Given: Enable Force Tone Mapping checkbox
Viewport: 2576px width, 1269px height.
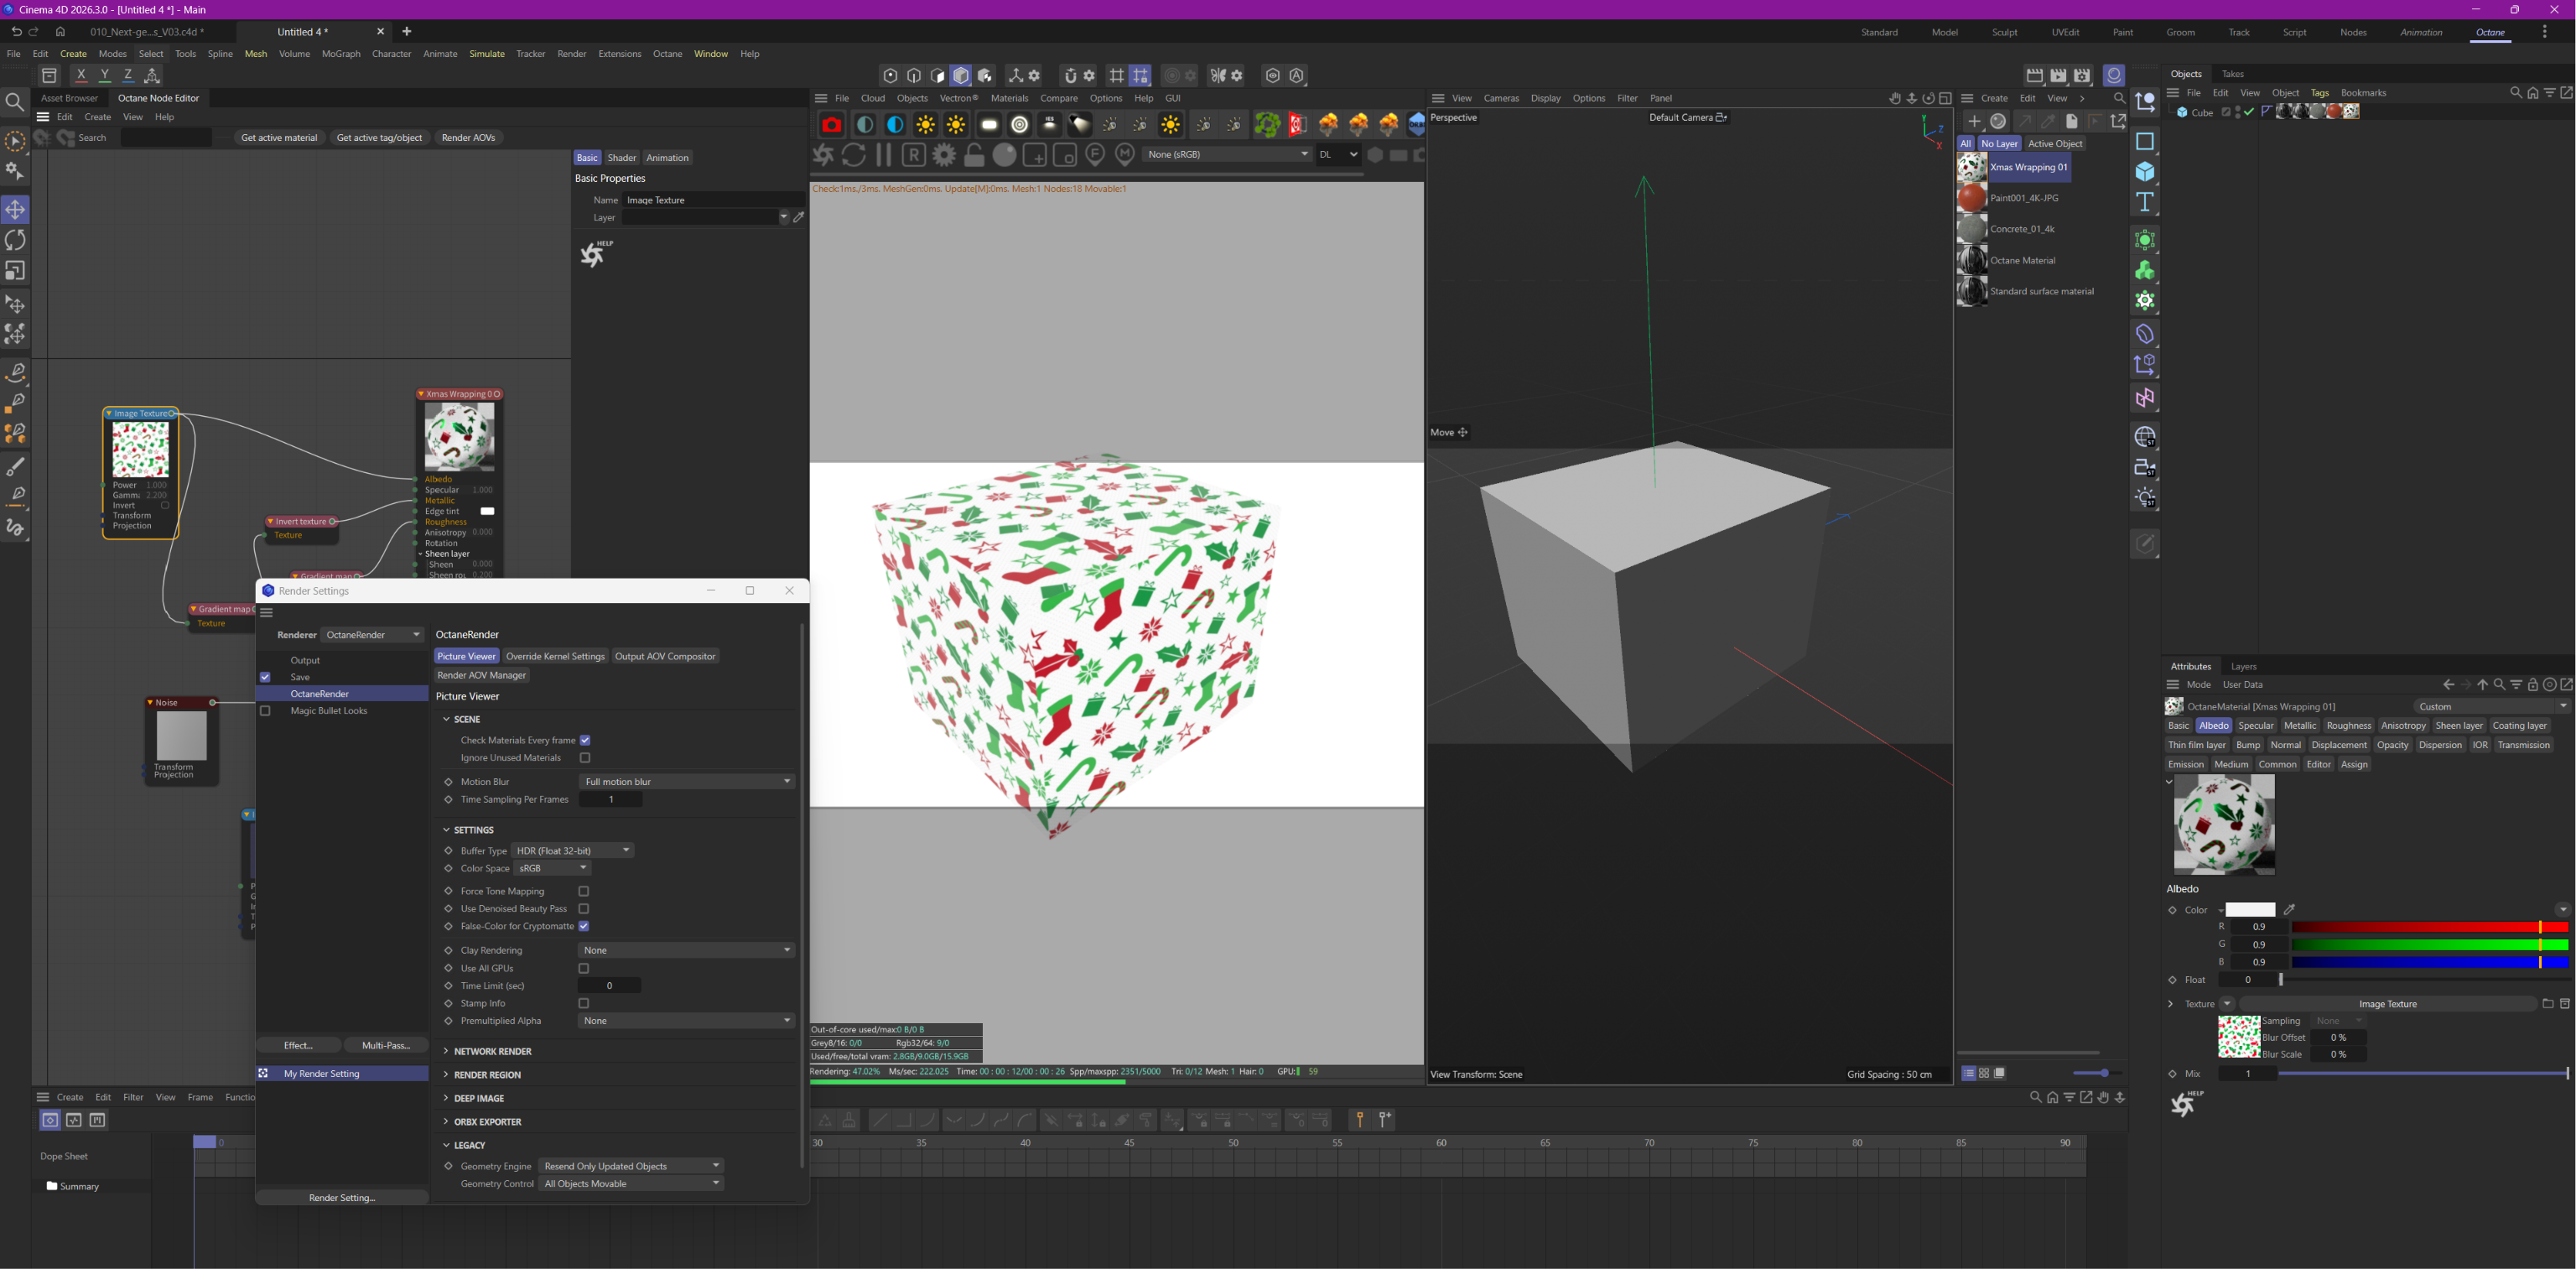Looking at the screenshot, I should (x=584, y=891).
